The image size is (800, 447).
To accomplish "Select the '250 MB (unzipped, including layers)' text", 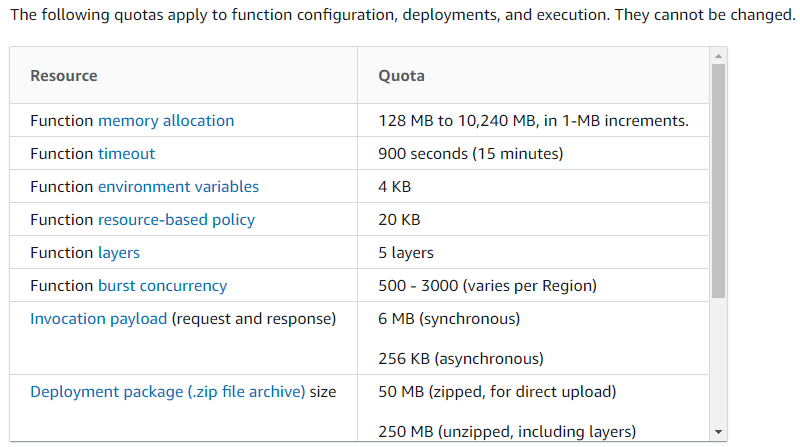I will (x=507, y=432).
